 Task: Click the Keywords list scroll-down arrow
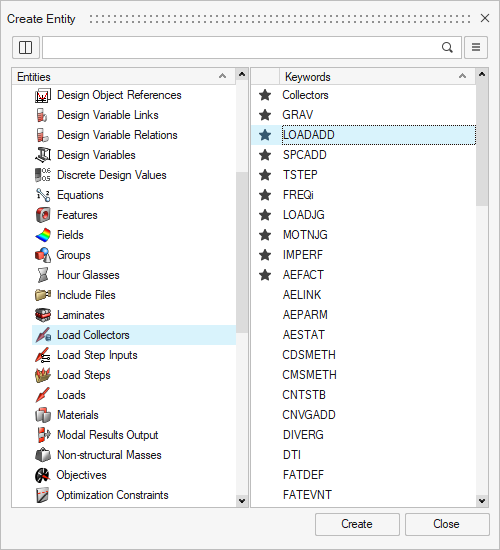coord(482,501)
